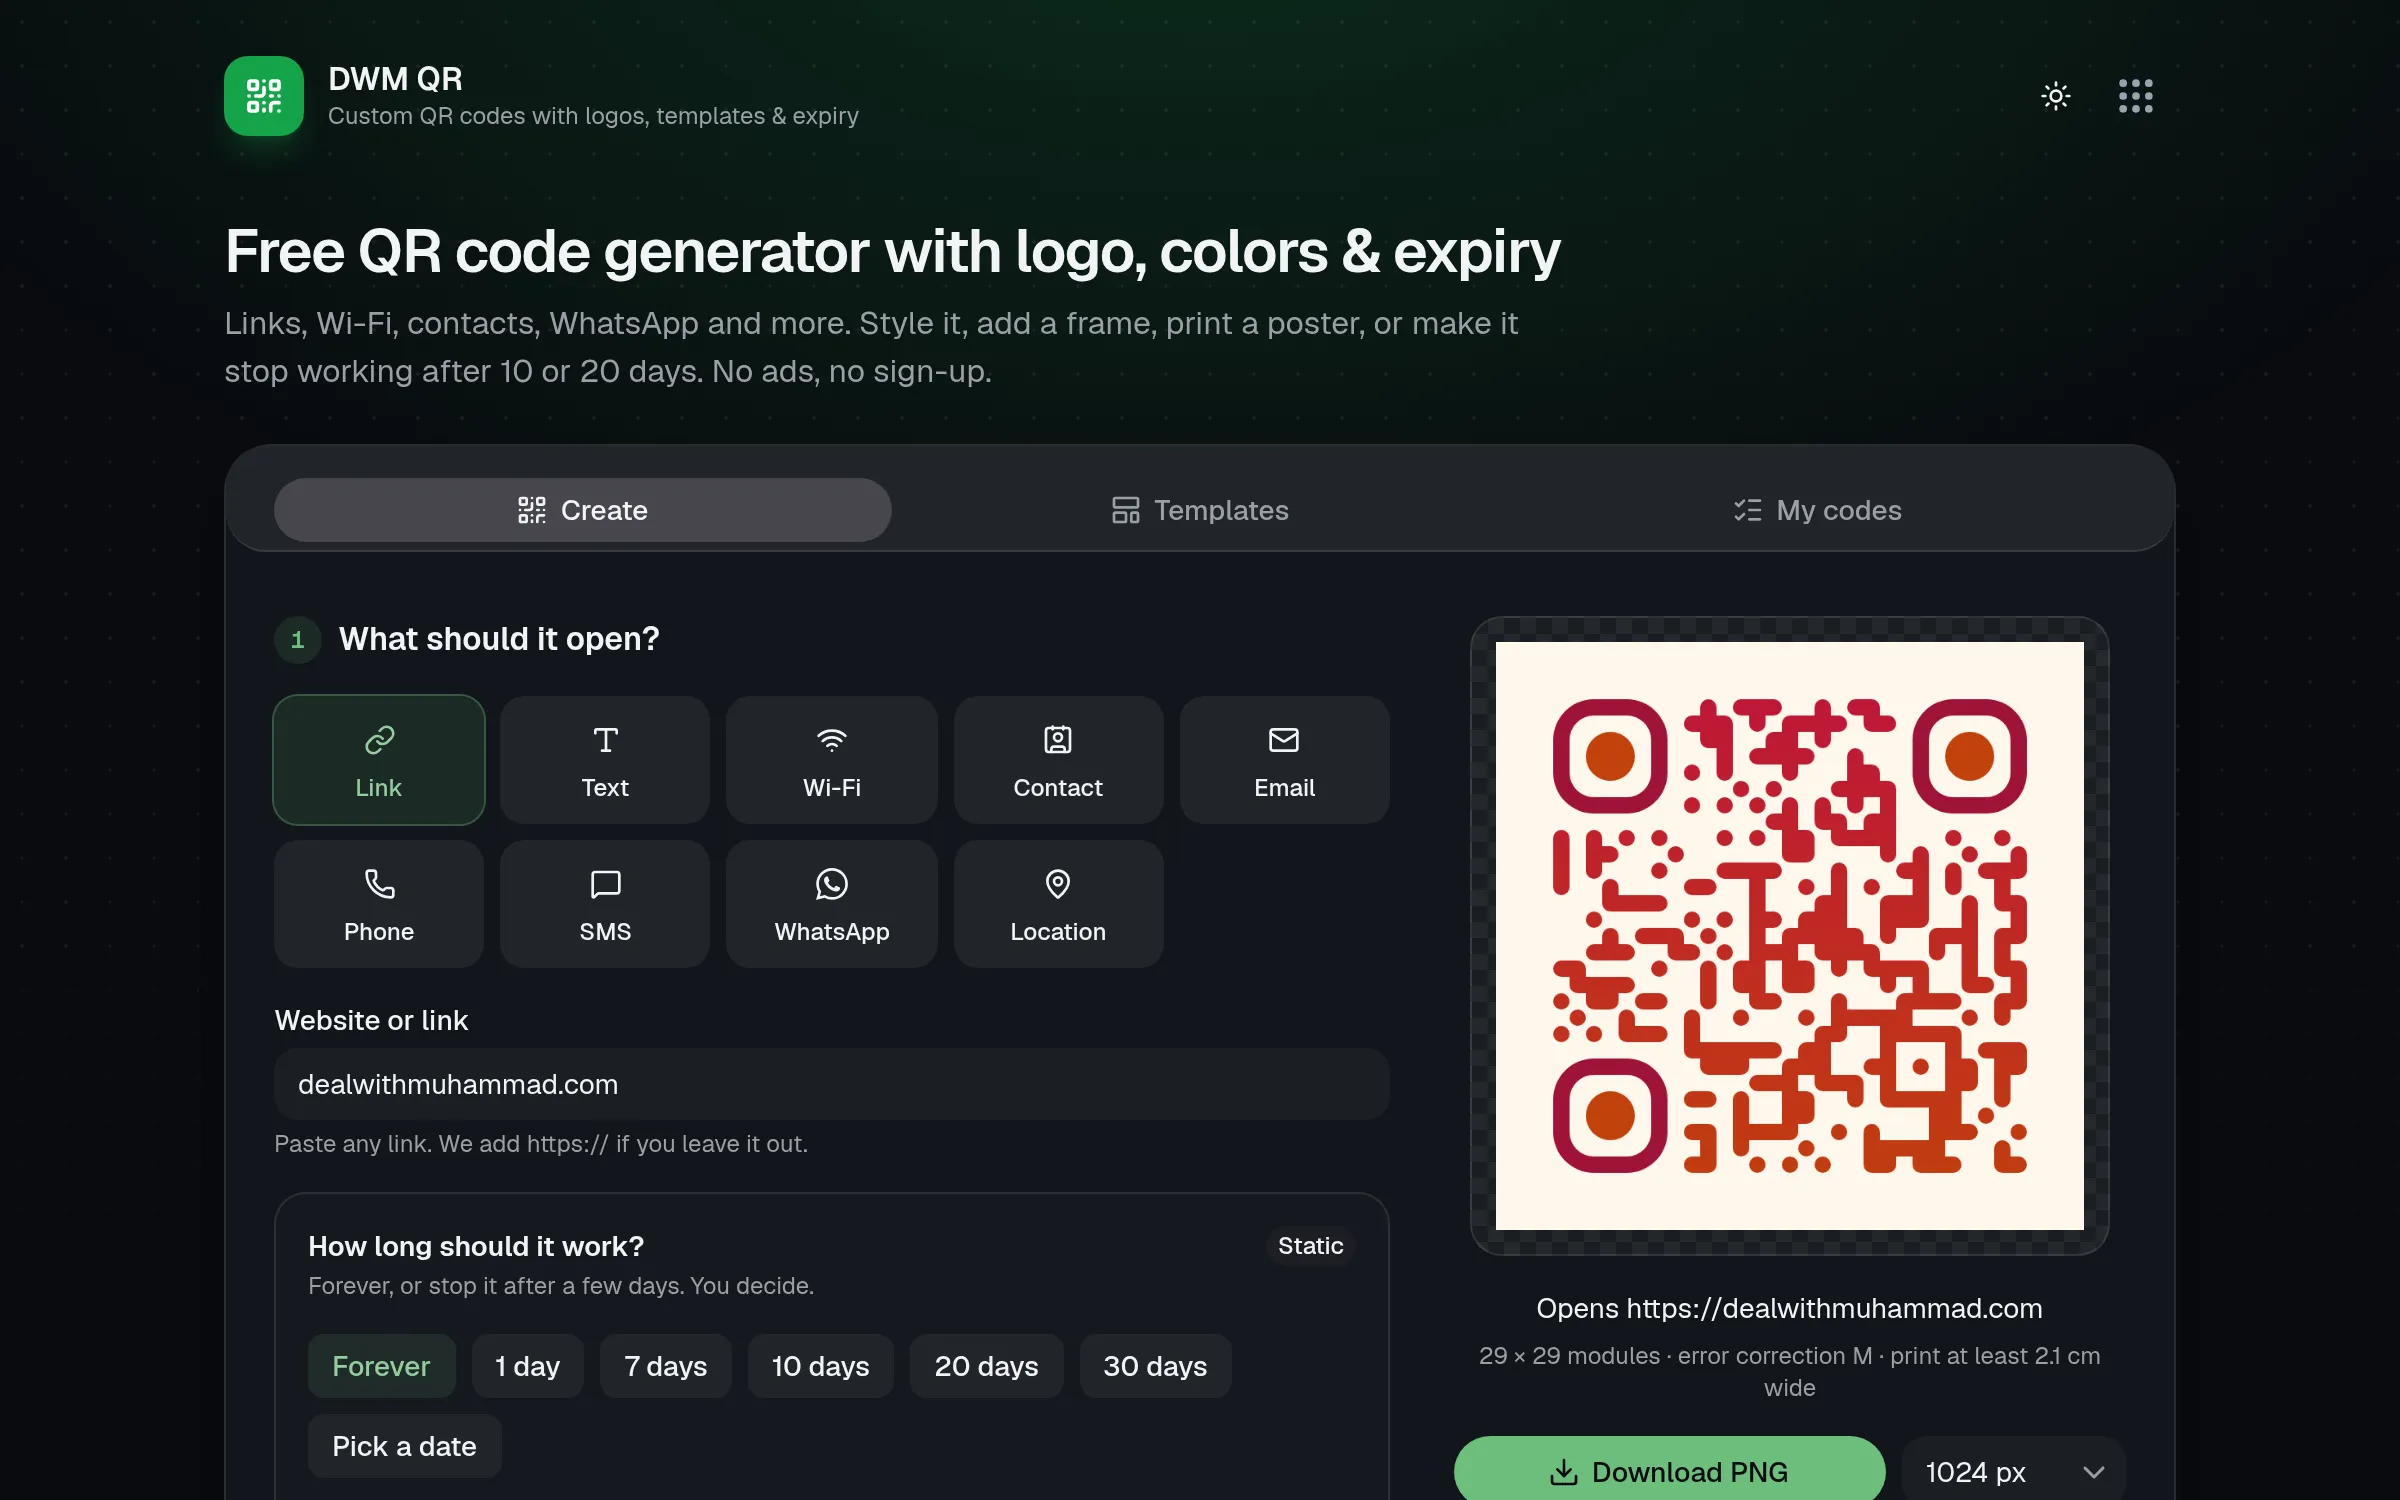Viewport: 2400px width, 1500px height.
Task: Open the apps grid menu icon
Action: tap(2135, 96)
